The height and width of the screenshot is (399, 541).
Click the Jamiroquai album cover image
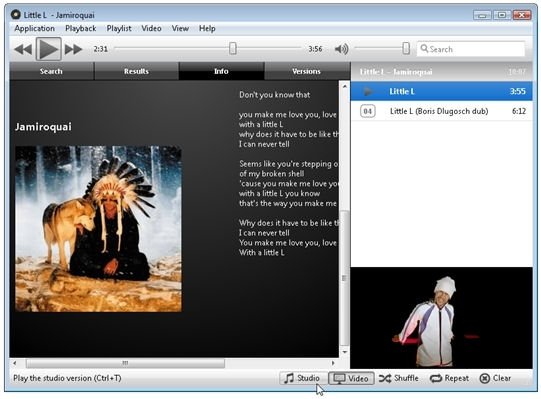tap(98, 229)
